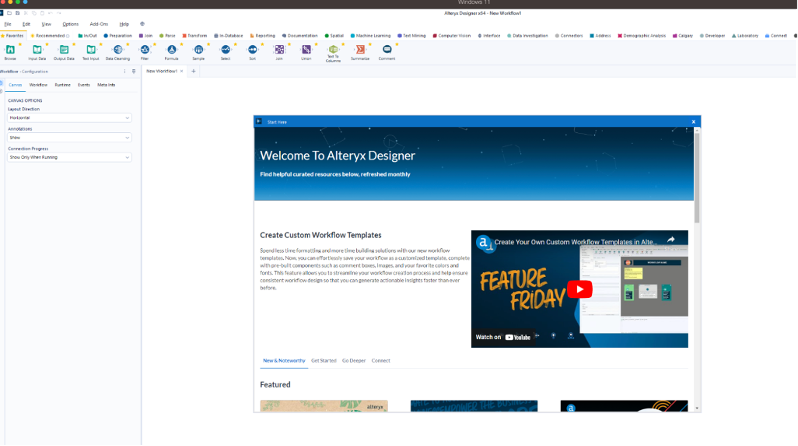Viewport: 798px width, 446px height.
Task: Switch to the Runtime tab
Action: pyautogui.click(x=63, y=85)
